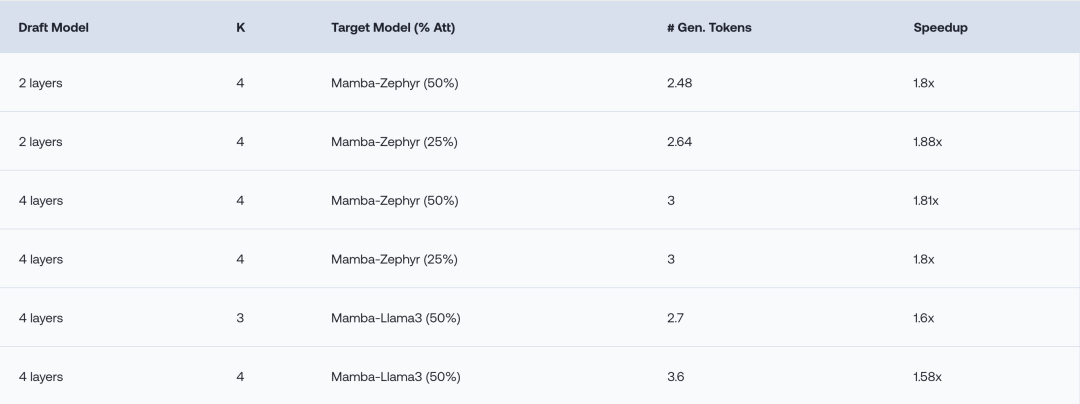Click Mamba-Llama3 (50%) in the last row
This screenshot has width=1080, height=404.
[395, 377]
